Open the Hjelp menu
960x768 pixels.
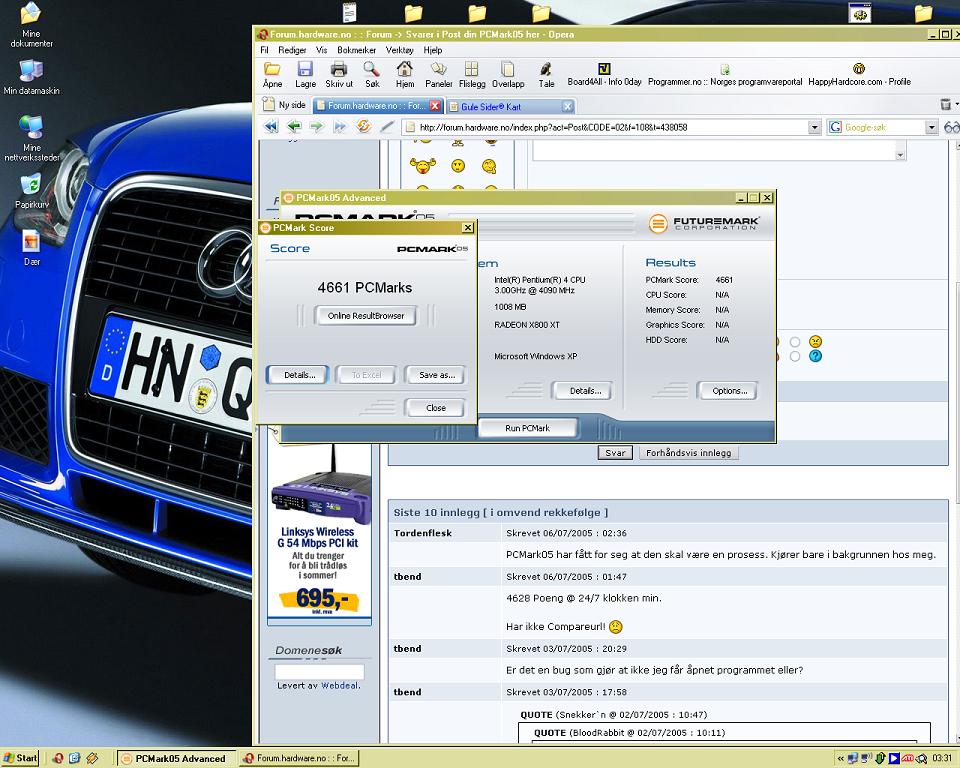point(432,50)
